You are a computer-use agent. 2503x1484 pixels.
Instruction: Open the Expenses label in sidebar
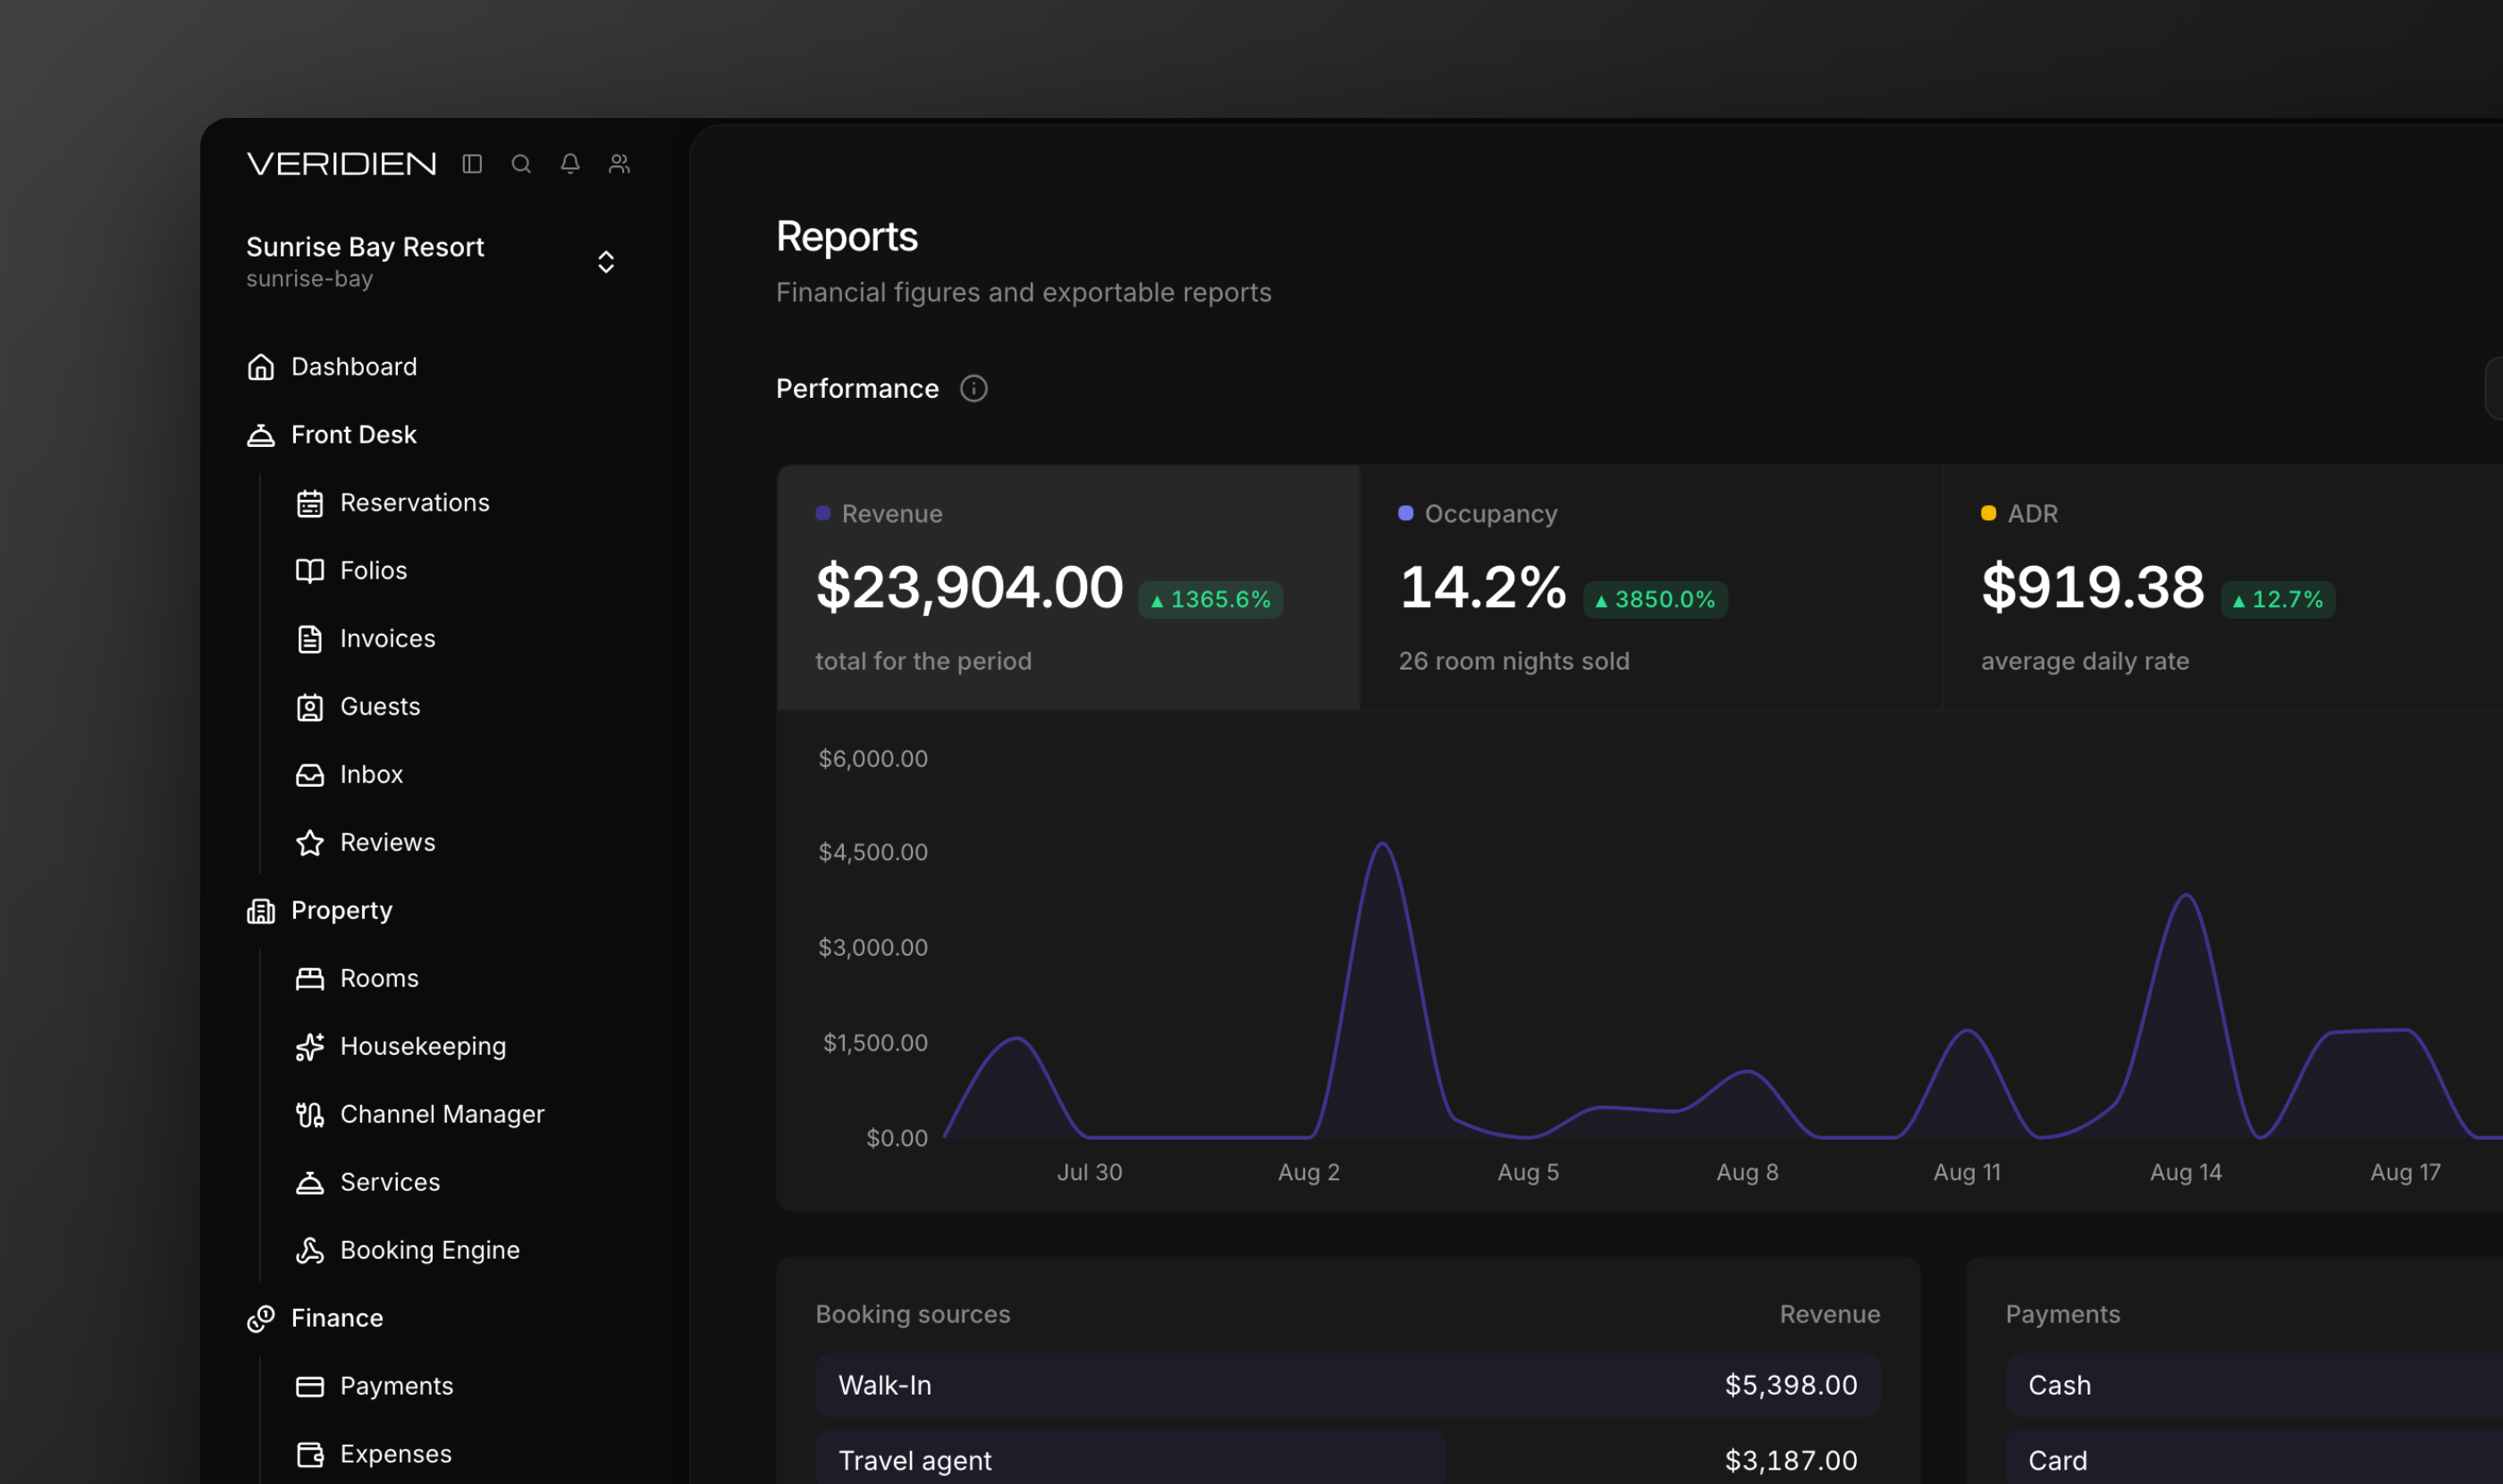396,1455
